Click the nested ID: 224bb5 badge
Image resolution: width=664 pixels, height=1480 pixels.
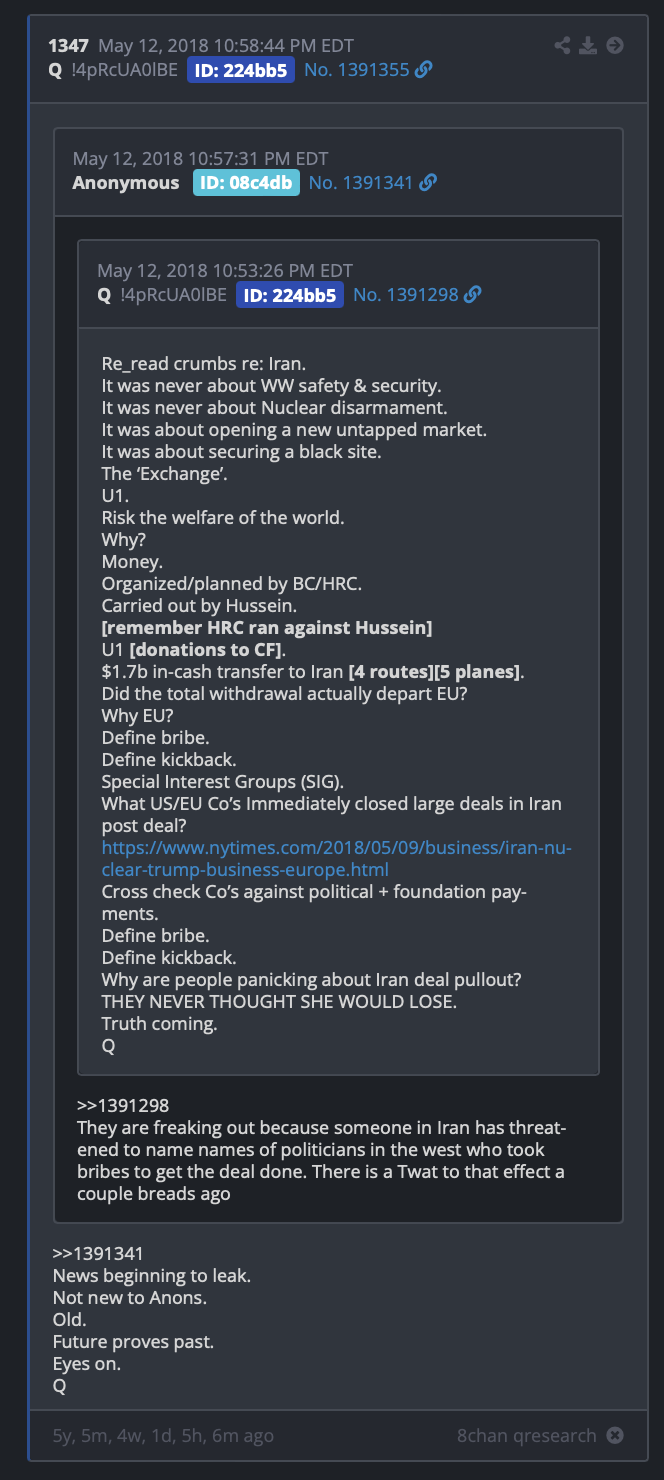tap(290, 294)
